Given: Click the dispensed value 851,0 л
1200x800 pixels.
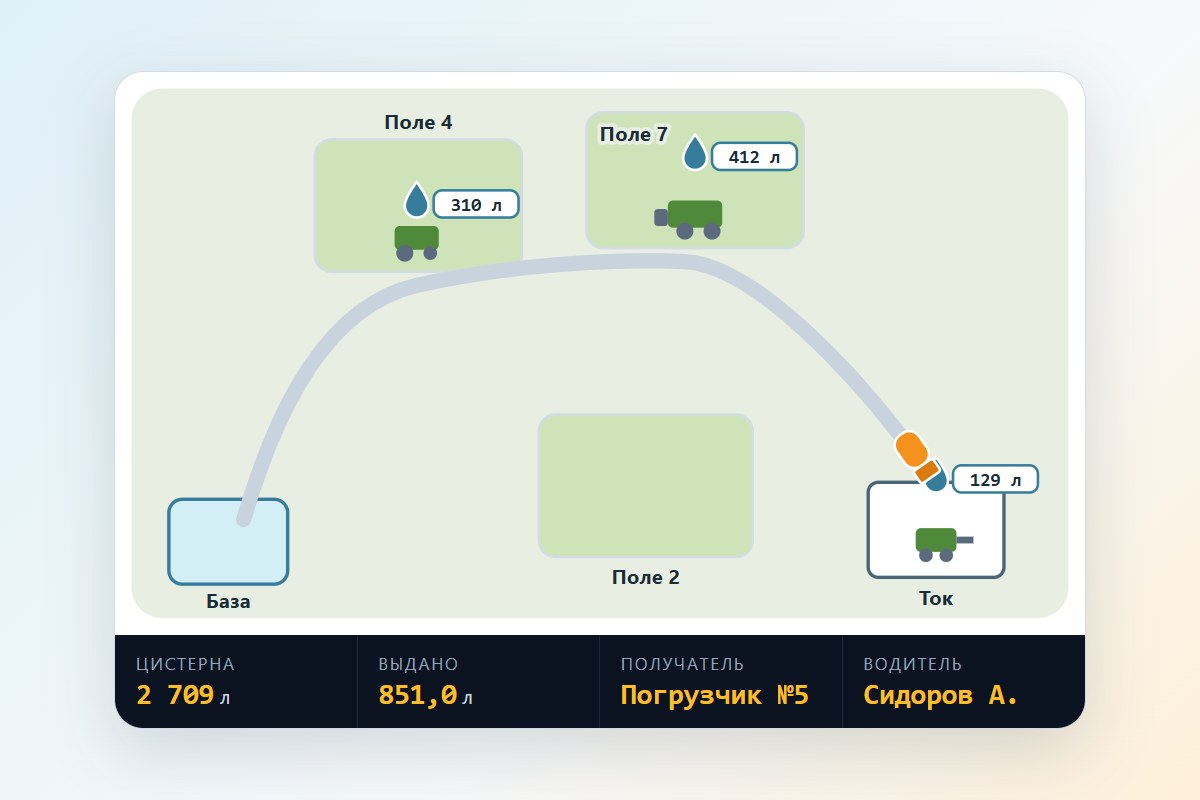Looking at the screenshot, I should (425, 695).
